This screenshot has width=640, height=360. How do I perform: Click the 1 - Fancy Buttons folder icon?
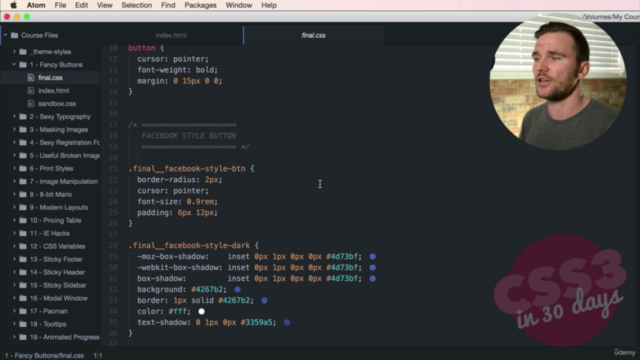coord(23,65)
